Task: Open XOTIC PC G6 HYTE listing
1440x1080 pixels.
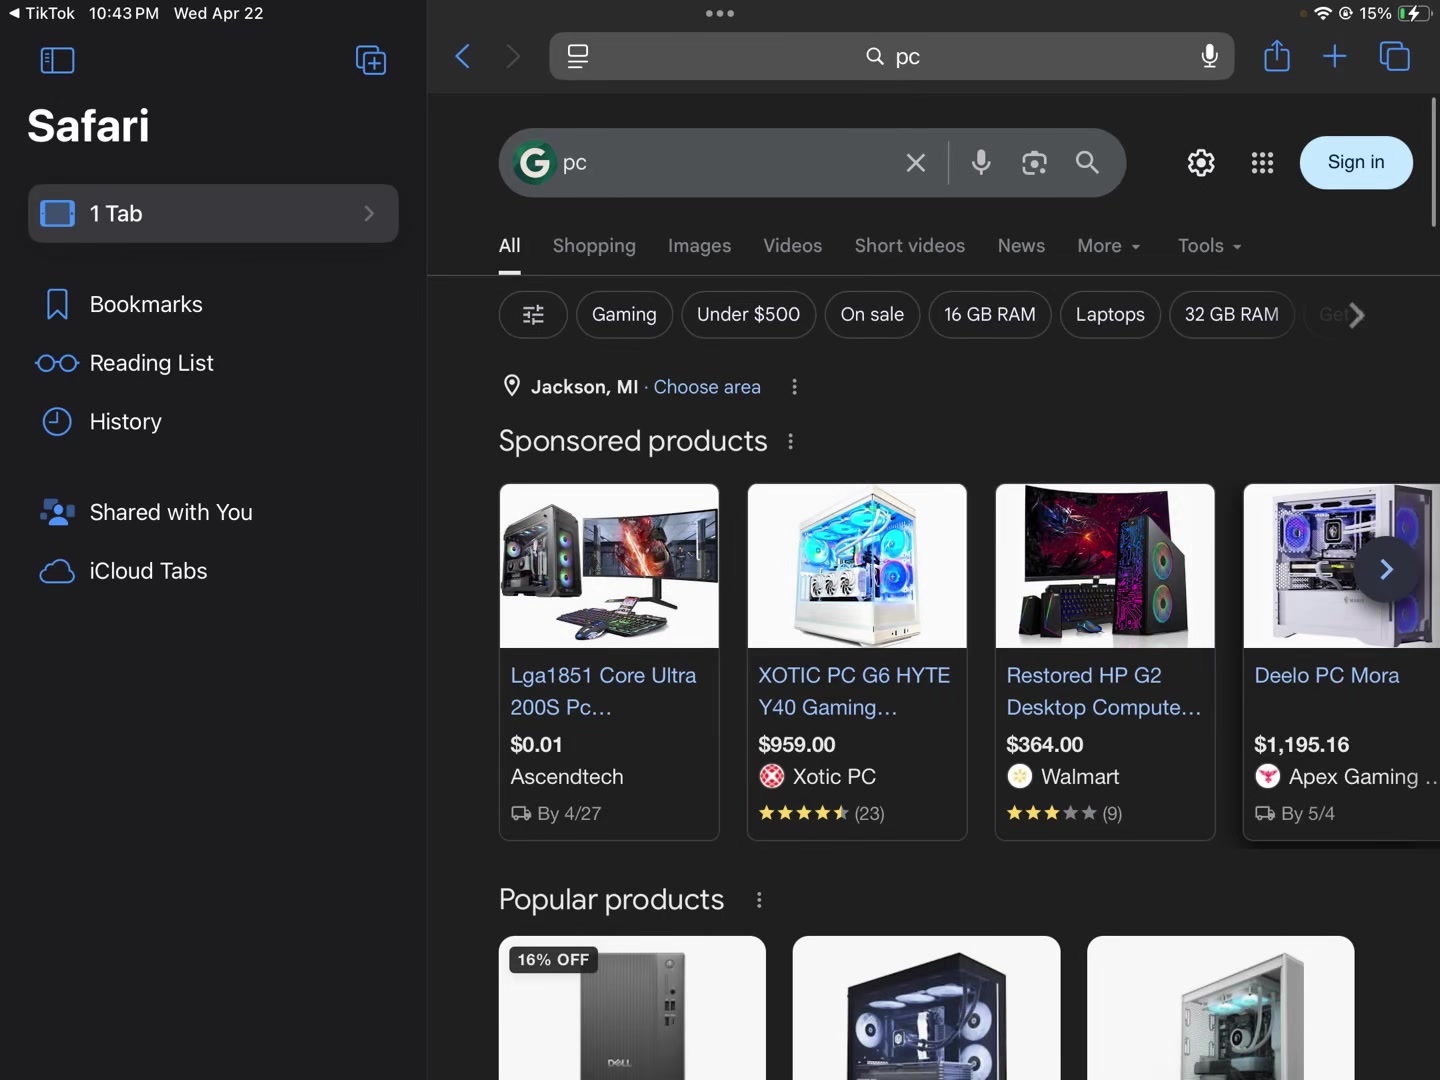Action: pyautogui.click(x=854, y=691)
